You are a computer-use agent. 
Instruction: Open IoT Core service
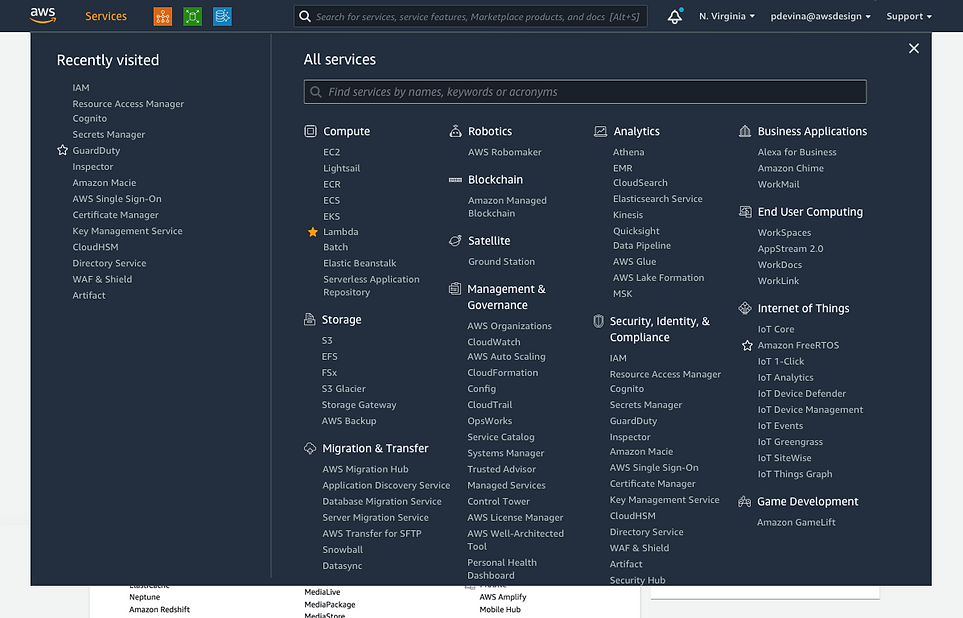(x=776, y=329)
